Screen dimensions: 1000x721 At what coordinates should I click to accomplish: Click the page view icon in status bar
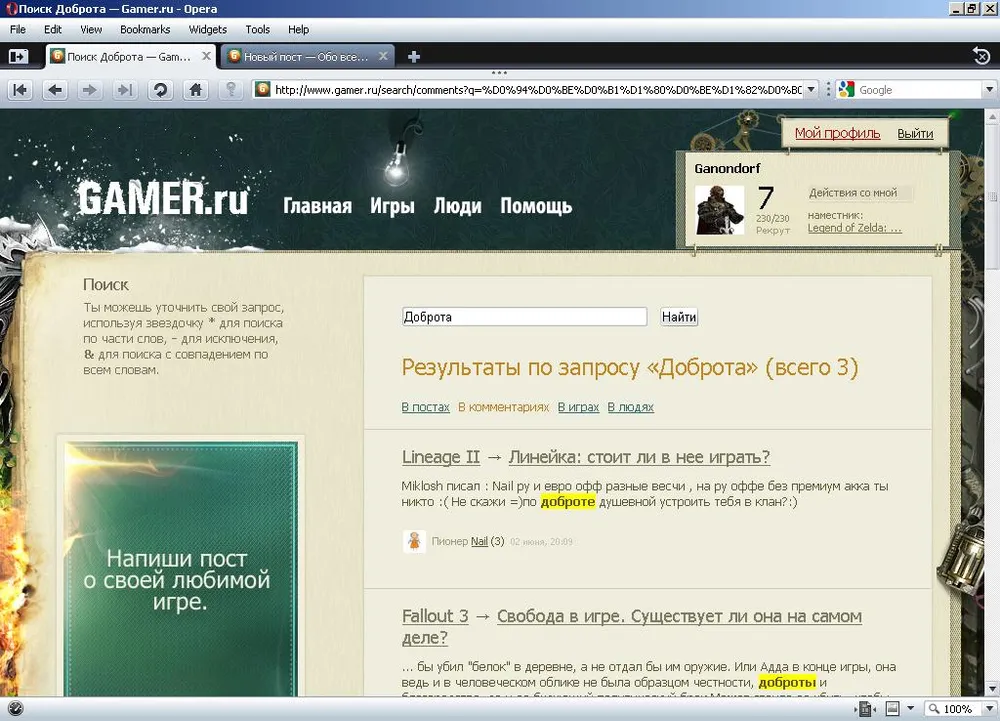[865, 708]
